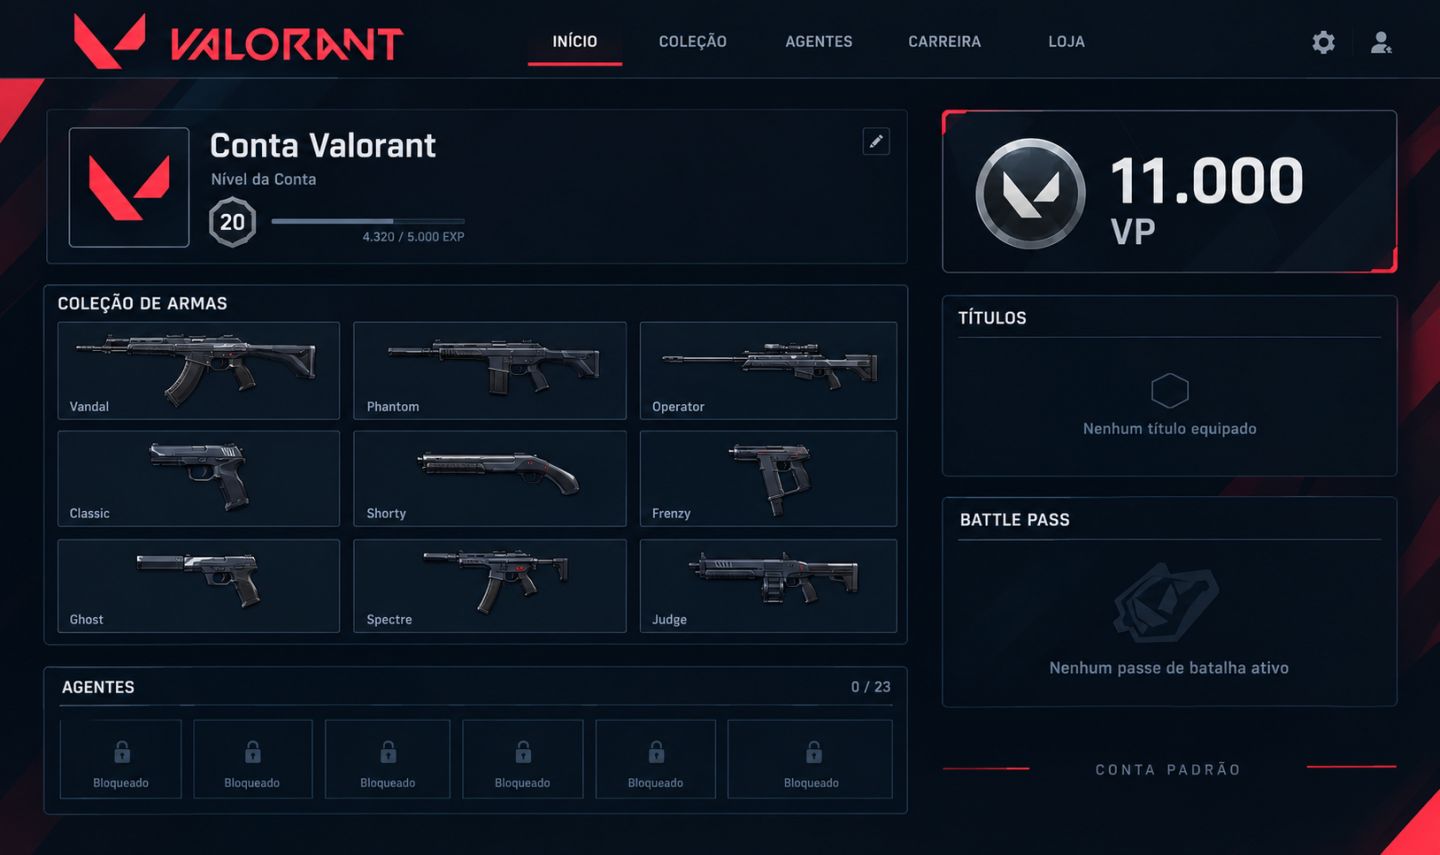Screen dimensions: 1440x855
Task: Click the 'CONTA PADRÃO' label
Action: click(1168, 769)
